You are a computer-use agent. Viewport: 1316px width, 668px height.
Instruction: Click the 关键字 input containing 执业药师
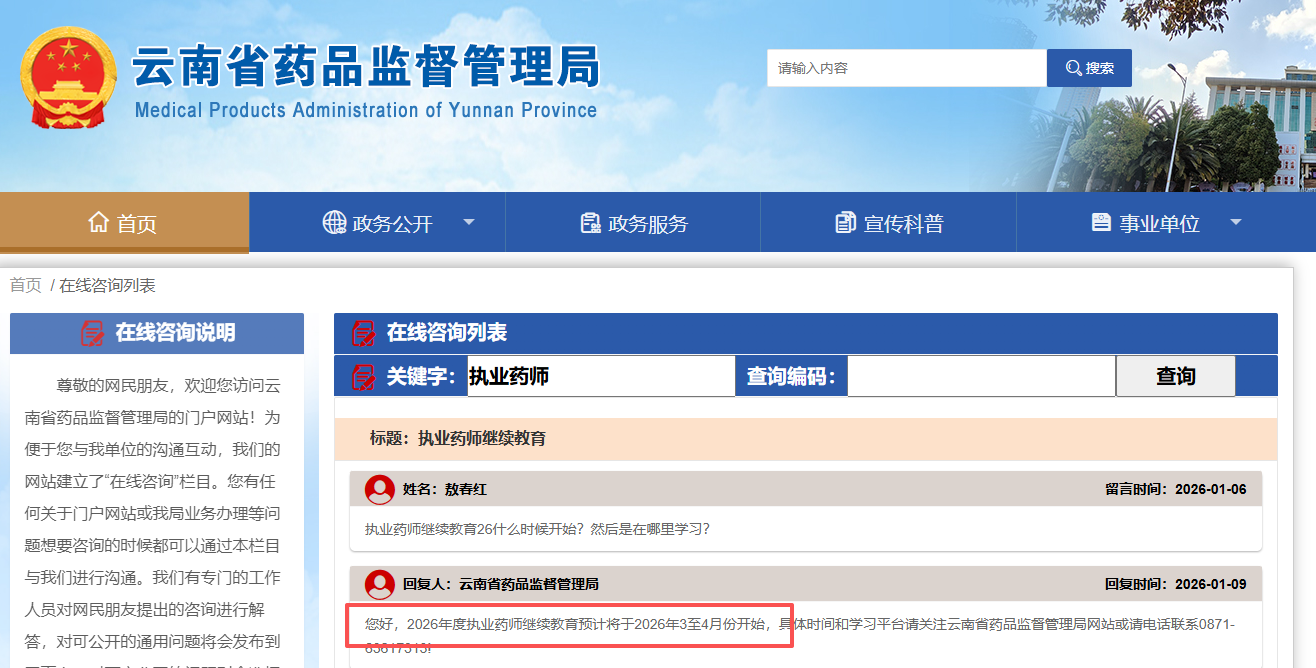pos(600,376)
